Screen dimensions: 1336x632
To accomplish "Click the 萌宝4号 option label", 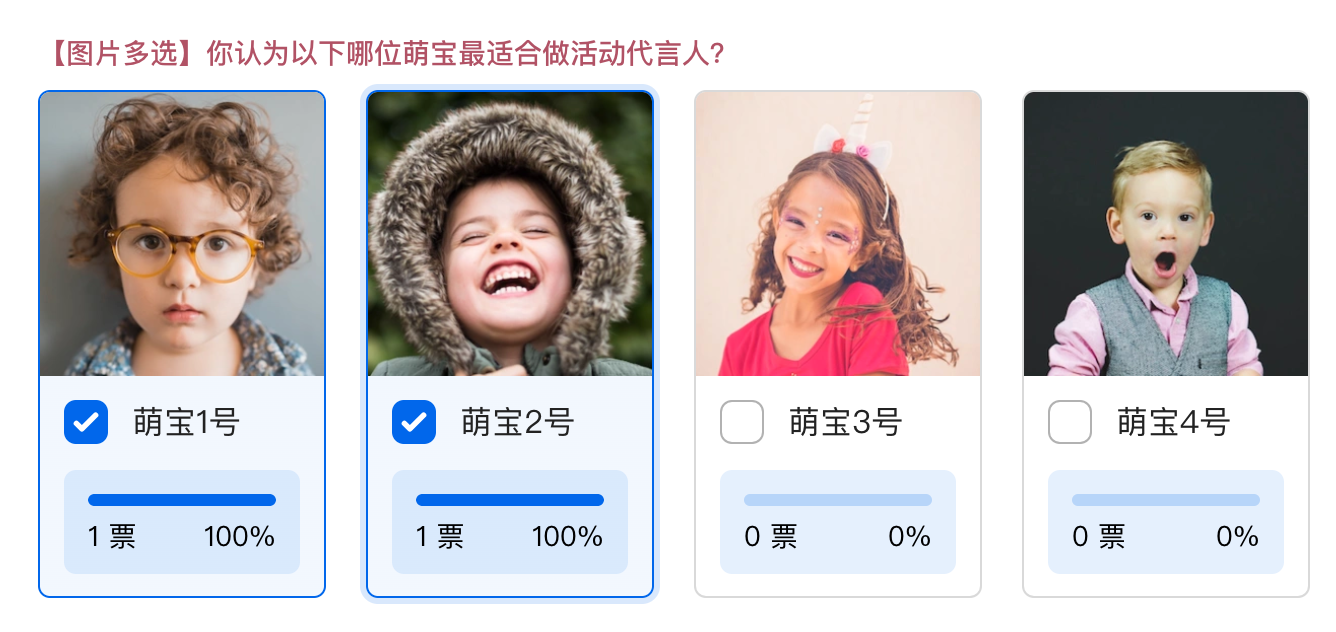I will pos(1173,423).
